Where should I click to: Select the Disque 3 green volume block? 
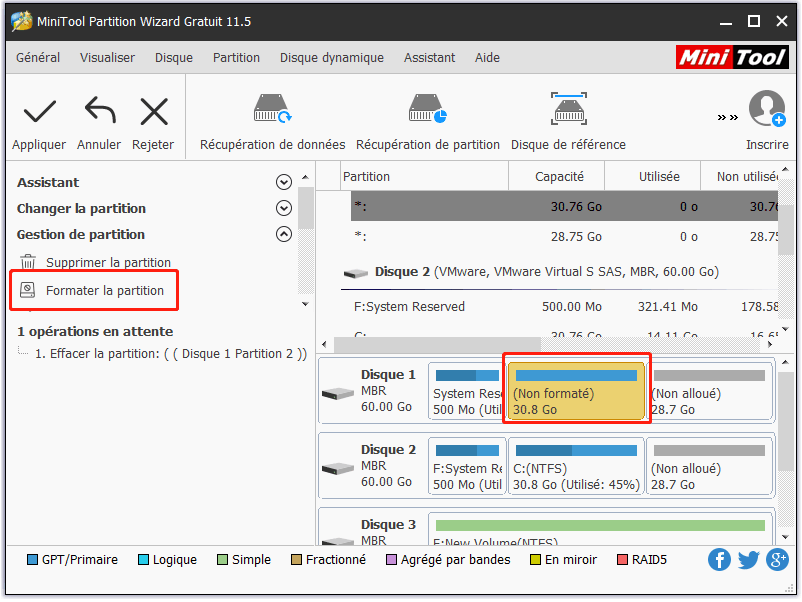[x=600, y=529]
